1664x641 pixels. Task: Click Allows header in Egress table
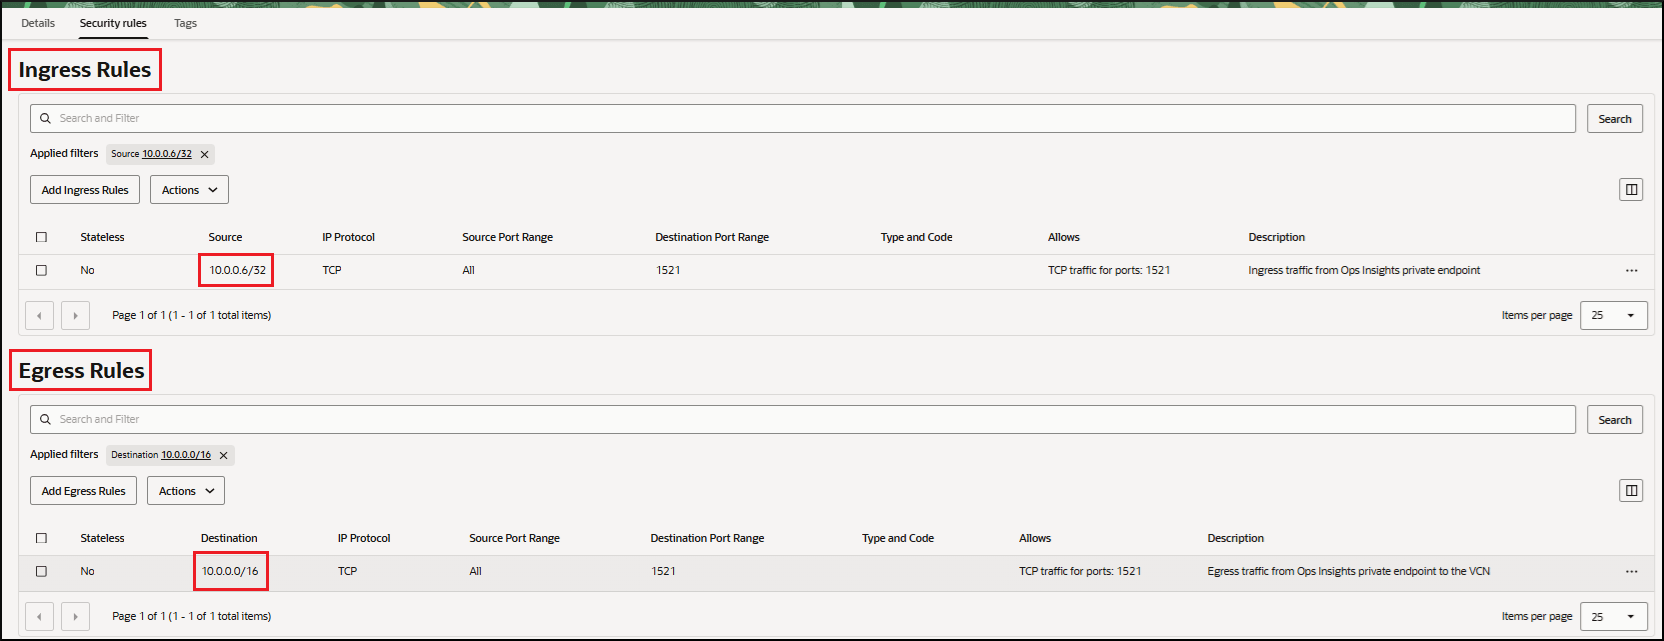pyautogui.click(x=1035, y=538)
